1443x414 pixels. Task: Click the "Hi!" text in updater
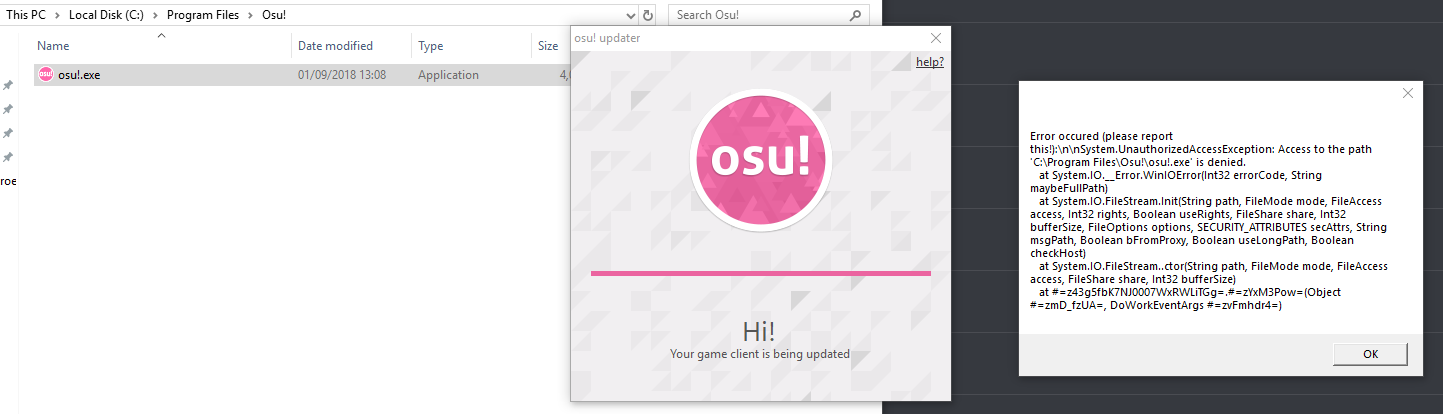759,332
